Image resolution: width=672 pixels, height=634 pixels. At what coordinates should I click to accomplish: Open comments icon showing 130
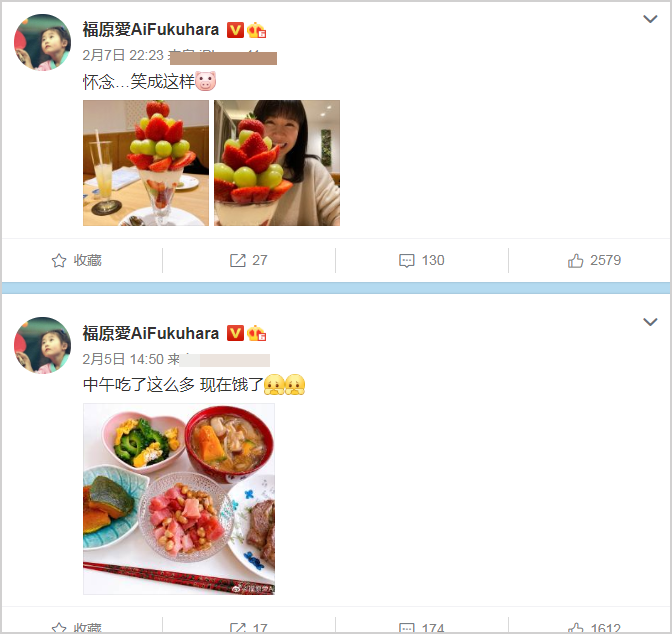click(x=406, y=261)
